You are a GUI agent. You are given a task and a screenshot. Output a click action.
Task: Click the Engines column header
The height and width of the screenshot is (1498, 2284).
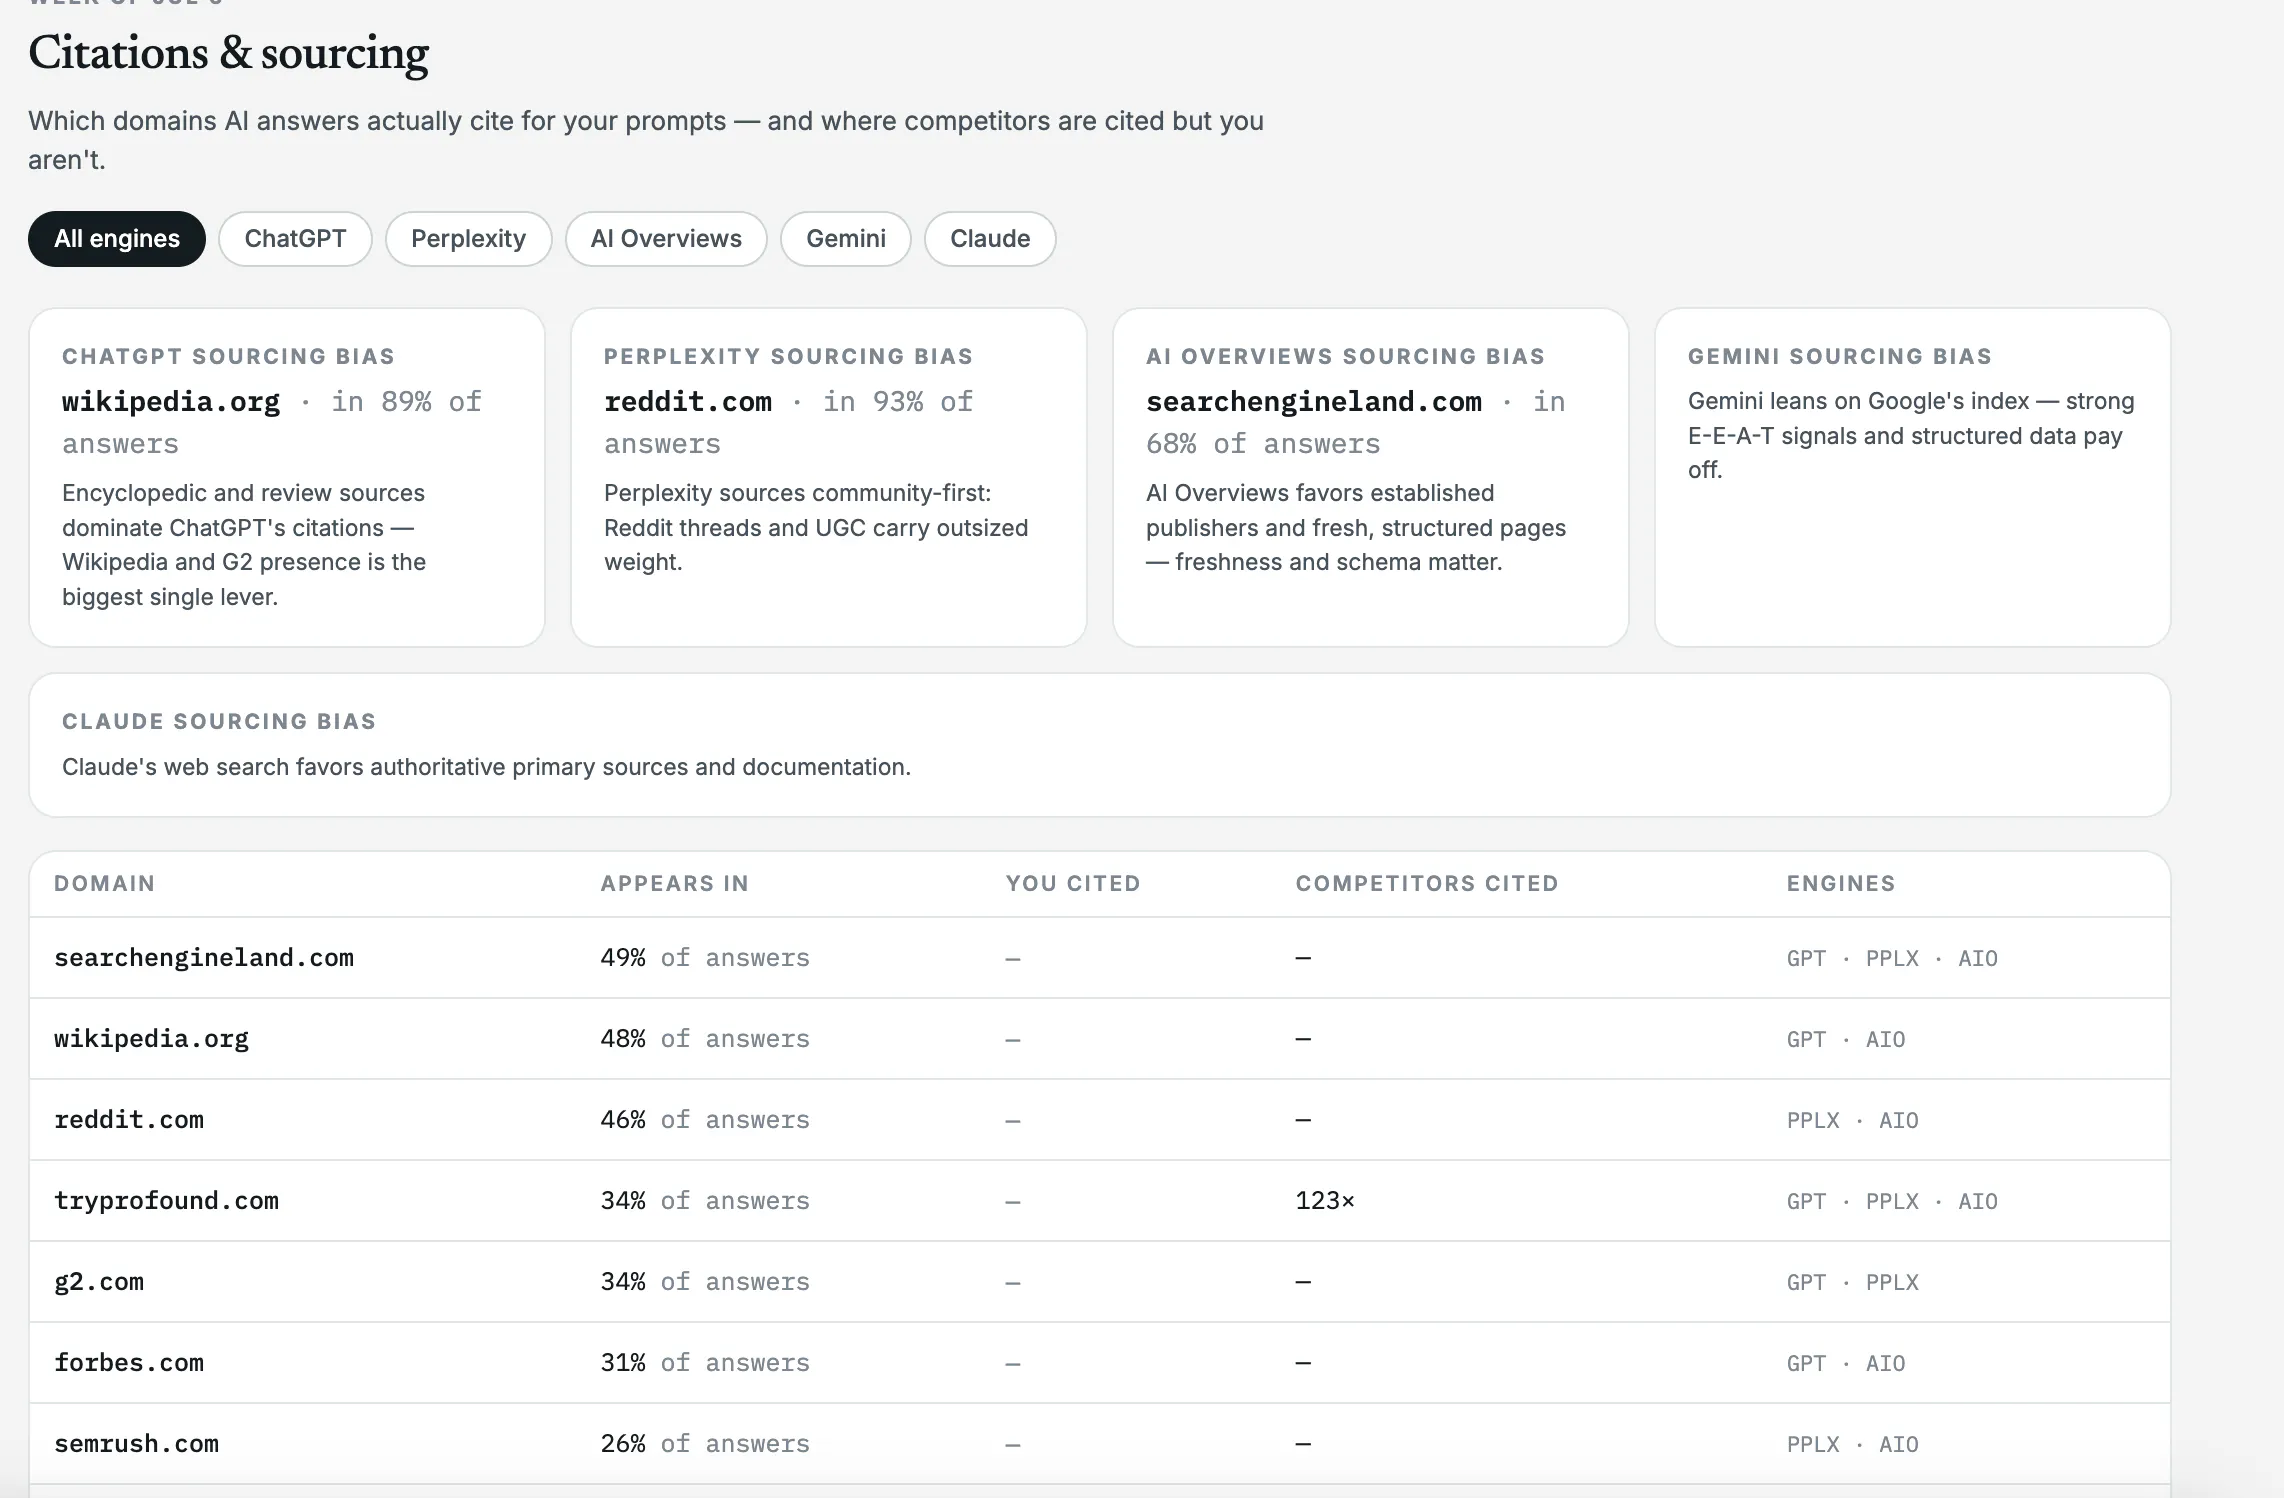1841,884
